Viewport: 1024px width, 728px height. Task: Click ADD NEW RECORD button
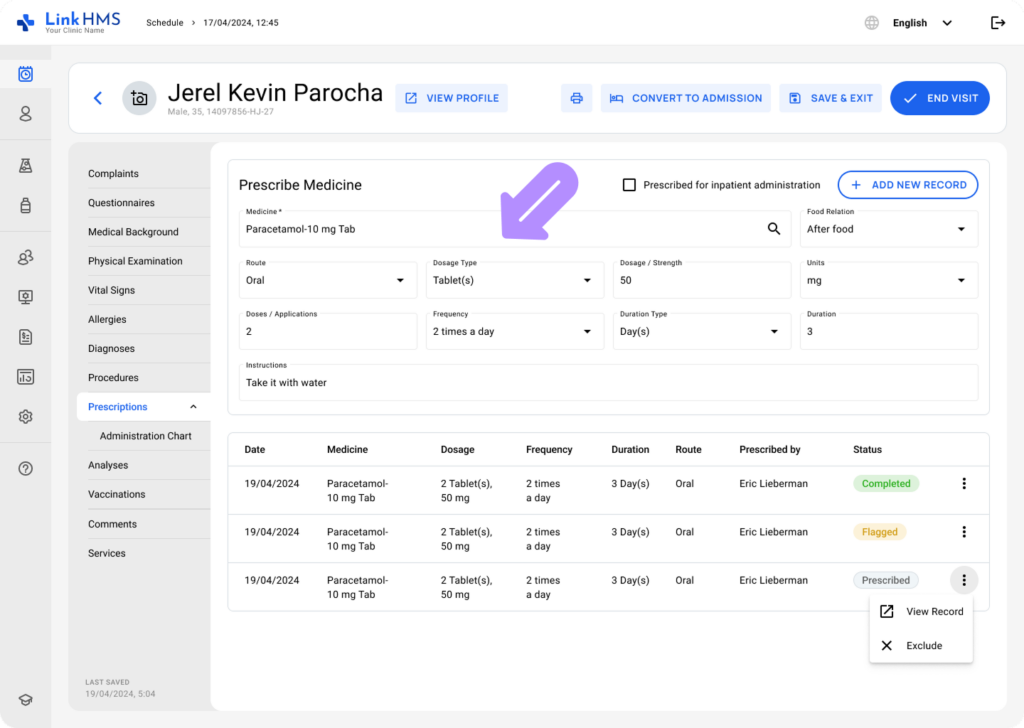(x=907, y=185)
